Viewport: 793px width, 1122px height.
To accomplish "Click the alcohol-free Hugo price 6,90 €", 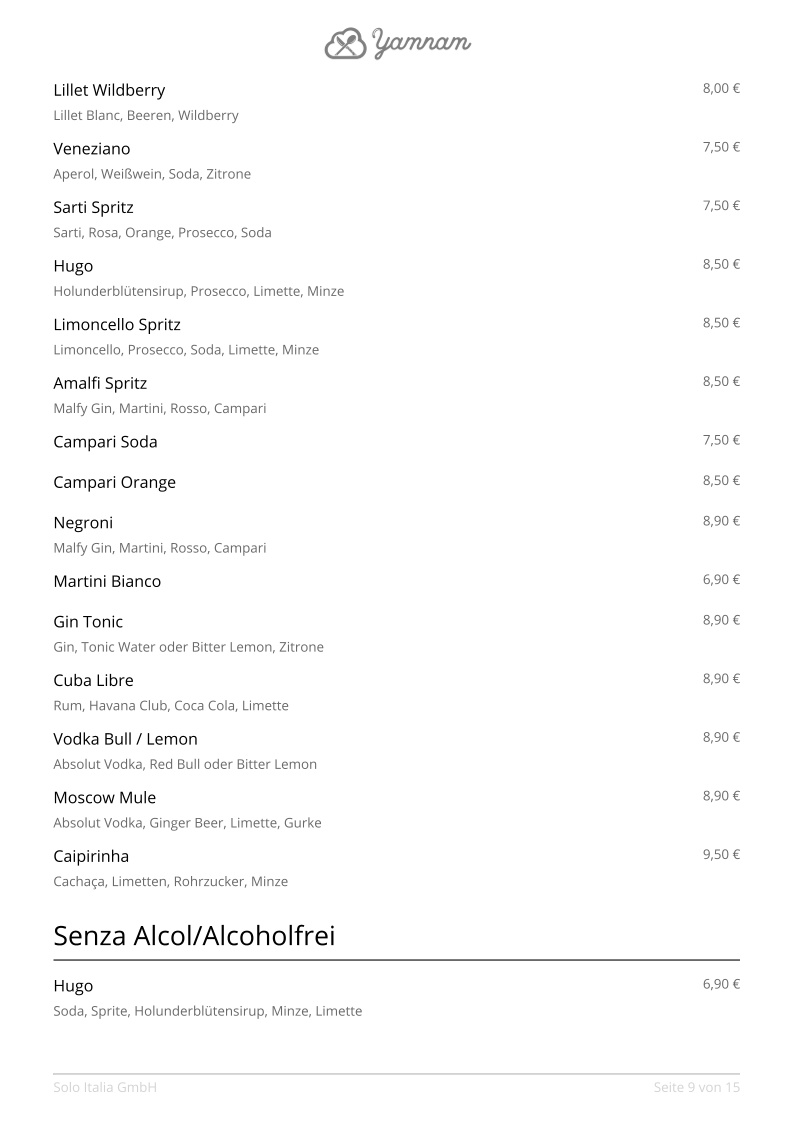I will (x=721, y=984).
